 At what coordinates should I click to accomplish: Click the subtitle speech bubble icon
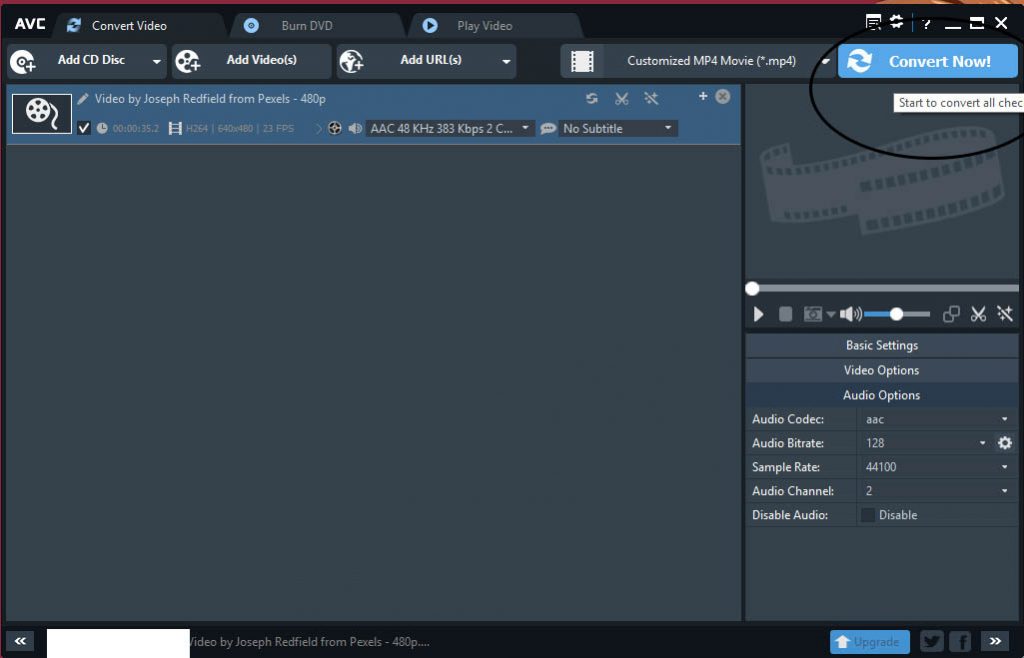coord(548,129)
